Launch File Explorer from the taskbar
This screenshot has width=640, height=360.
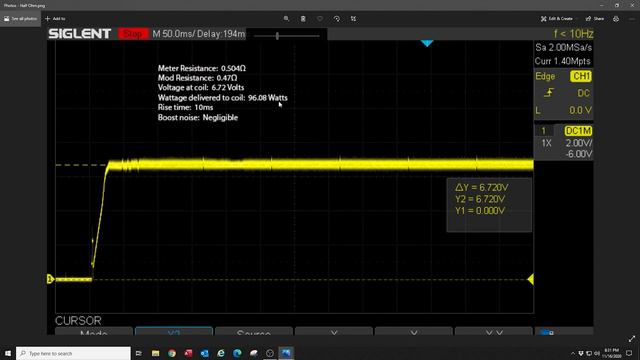156,353
